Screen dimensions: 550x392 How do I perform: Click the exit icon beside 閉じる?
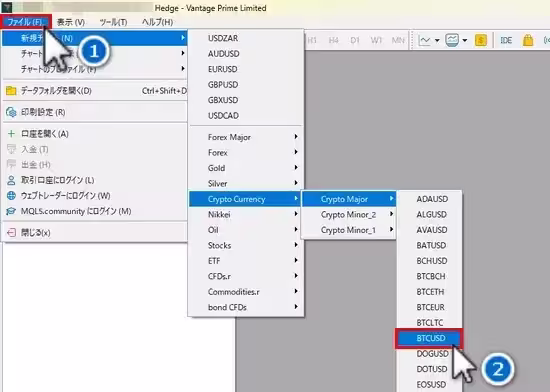coord(11,232)
